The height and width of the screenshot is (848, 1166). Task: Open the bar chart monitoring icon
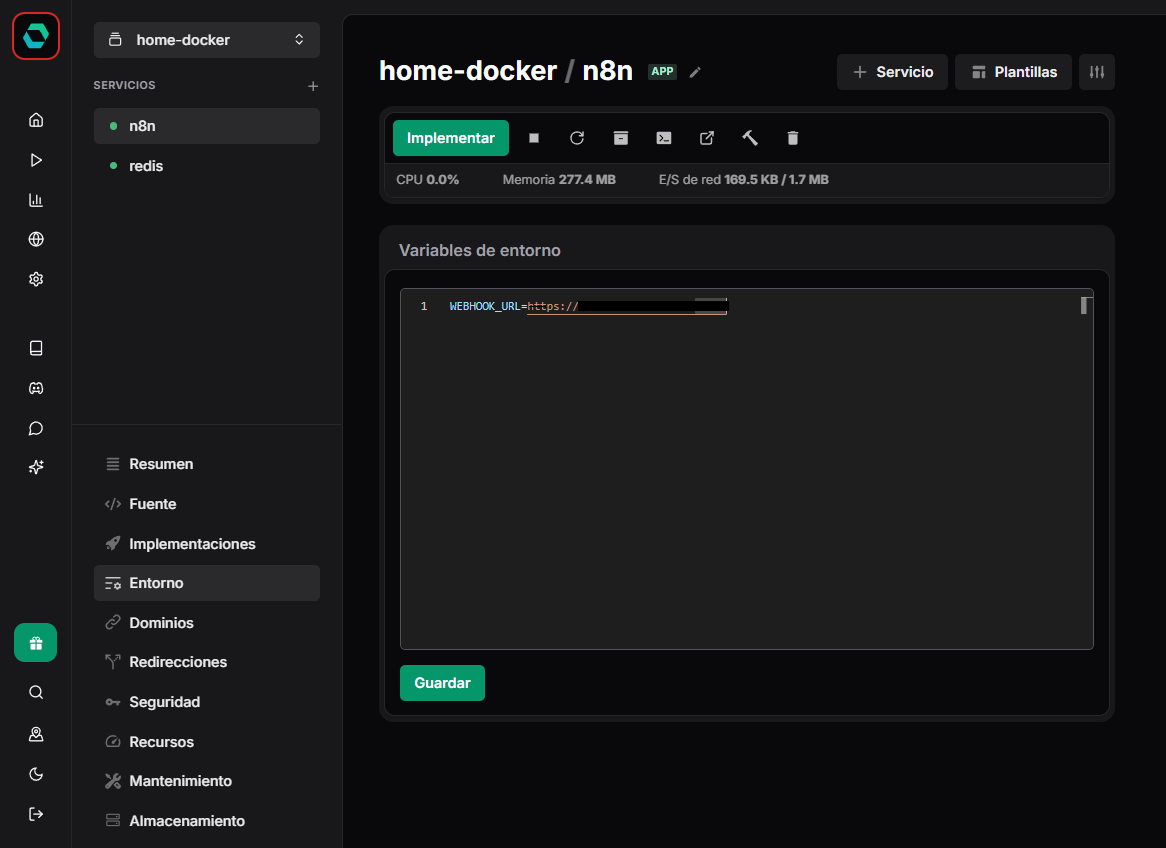[36, 200]
